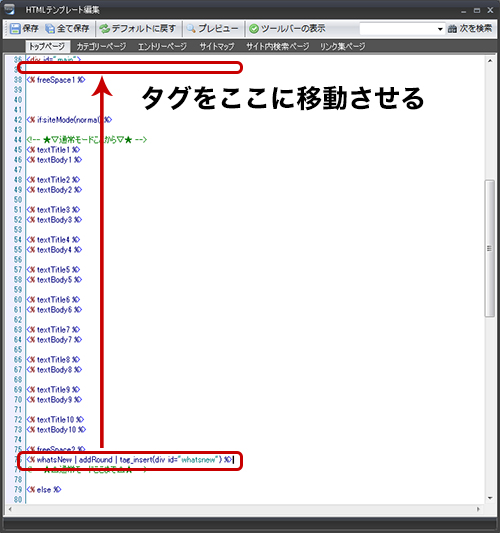Switch to the エントリーページ tab
The width and height of the screenshot is (500, 533).
162,47
